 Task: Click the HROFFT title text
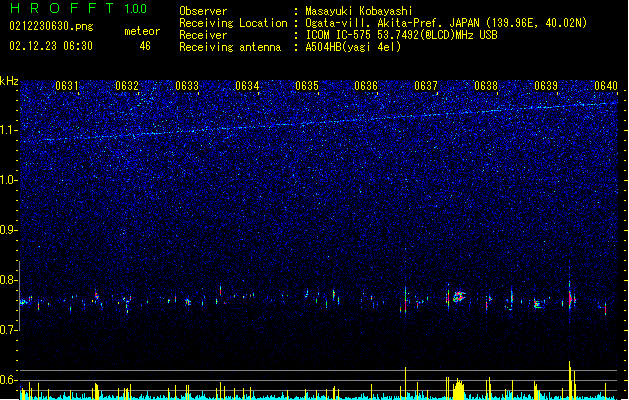pyautogui.click(x=61, y=8)
